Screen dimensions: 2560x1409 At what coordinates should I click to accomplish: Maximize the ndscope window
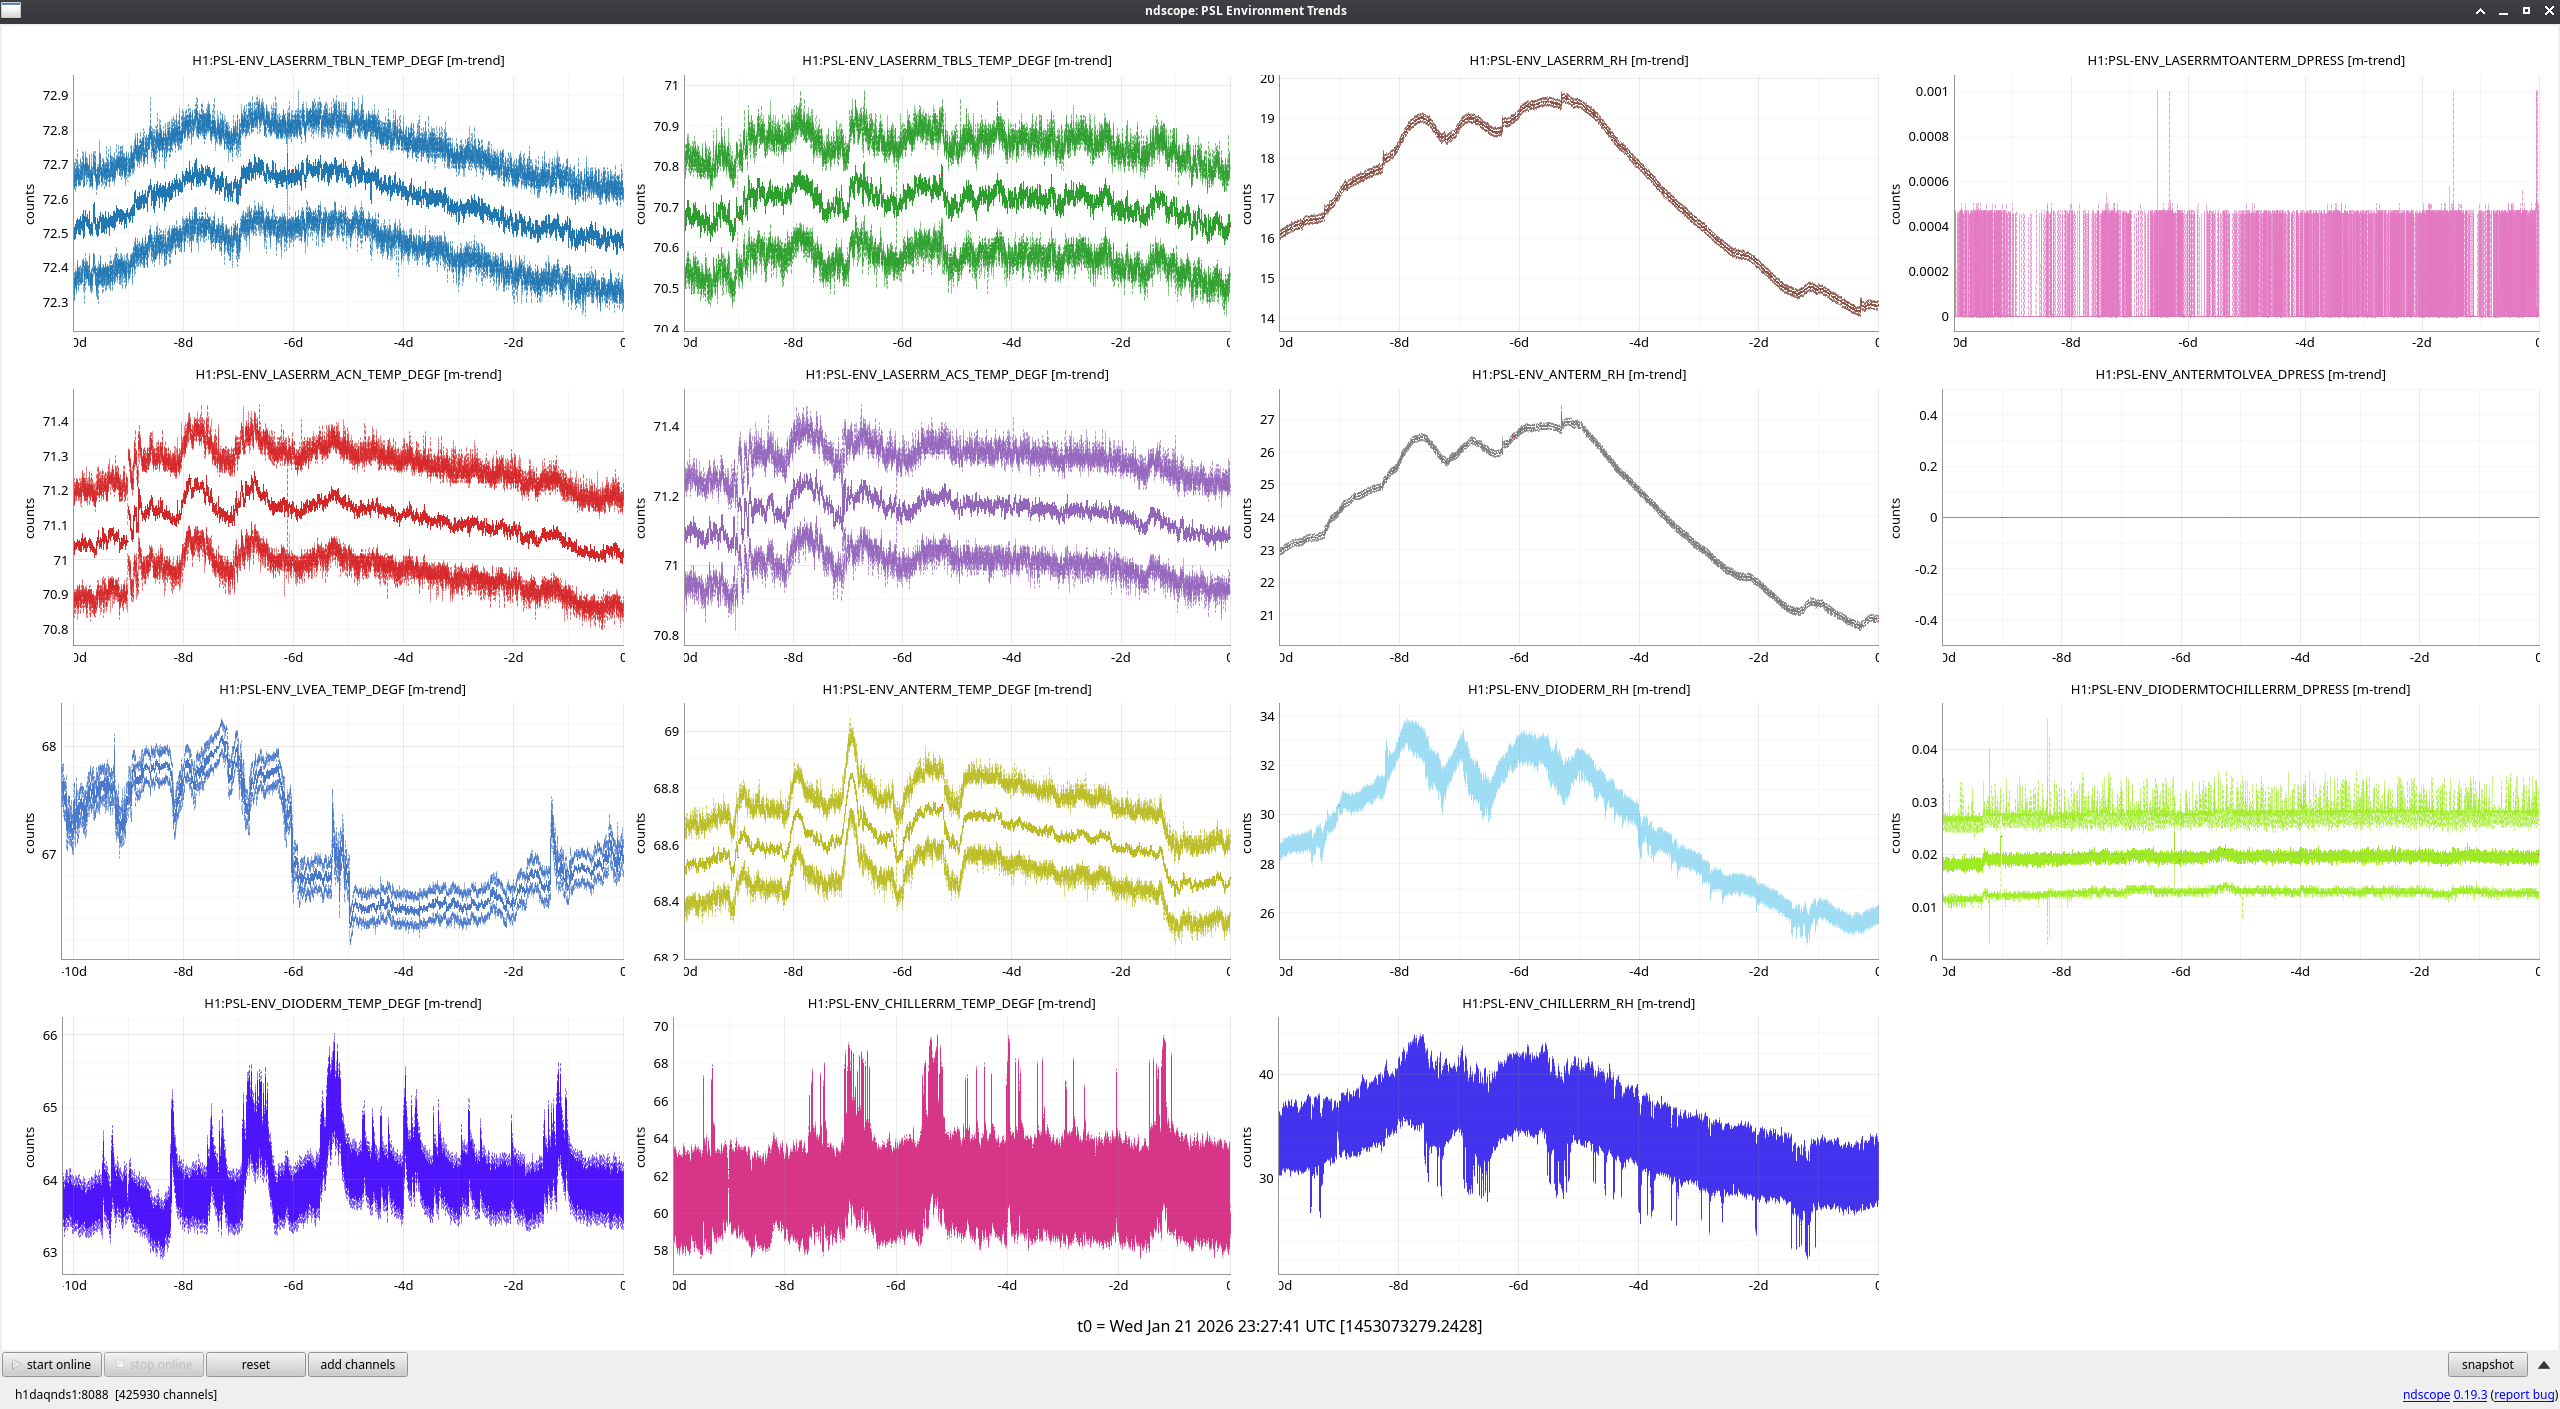tap(2526, 11)
